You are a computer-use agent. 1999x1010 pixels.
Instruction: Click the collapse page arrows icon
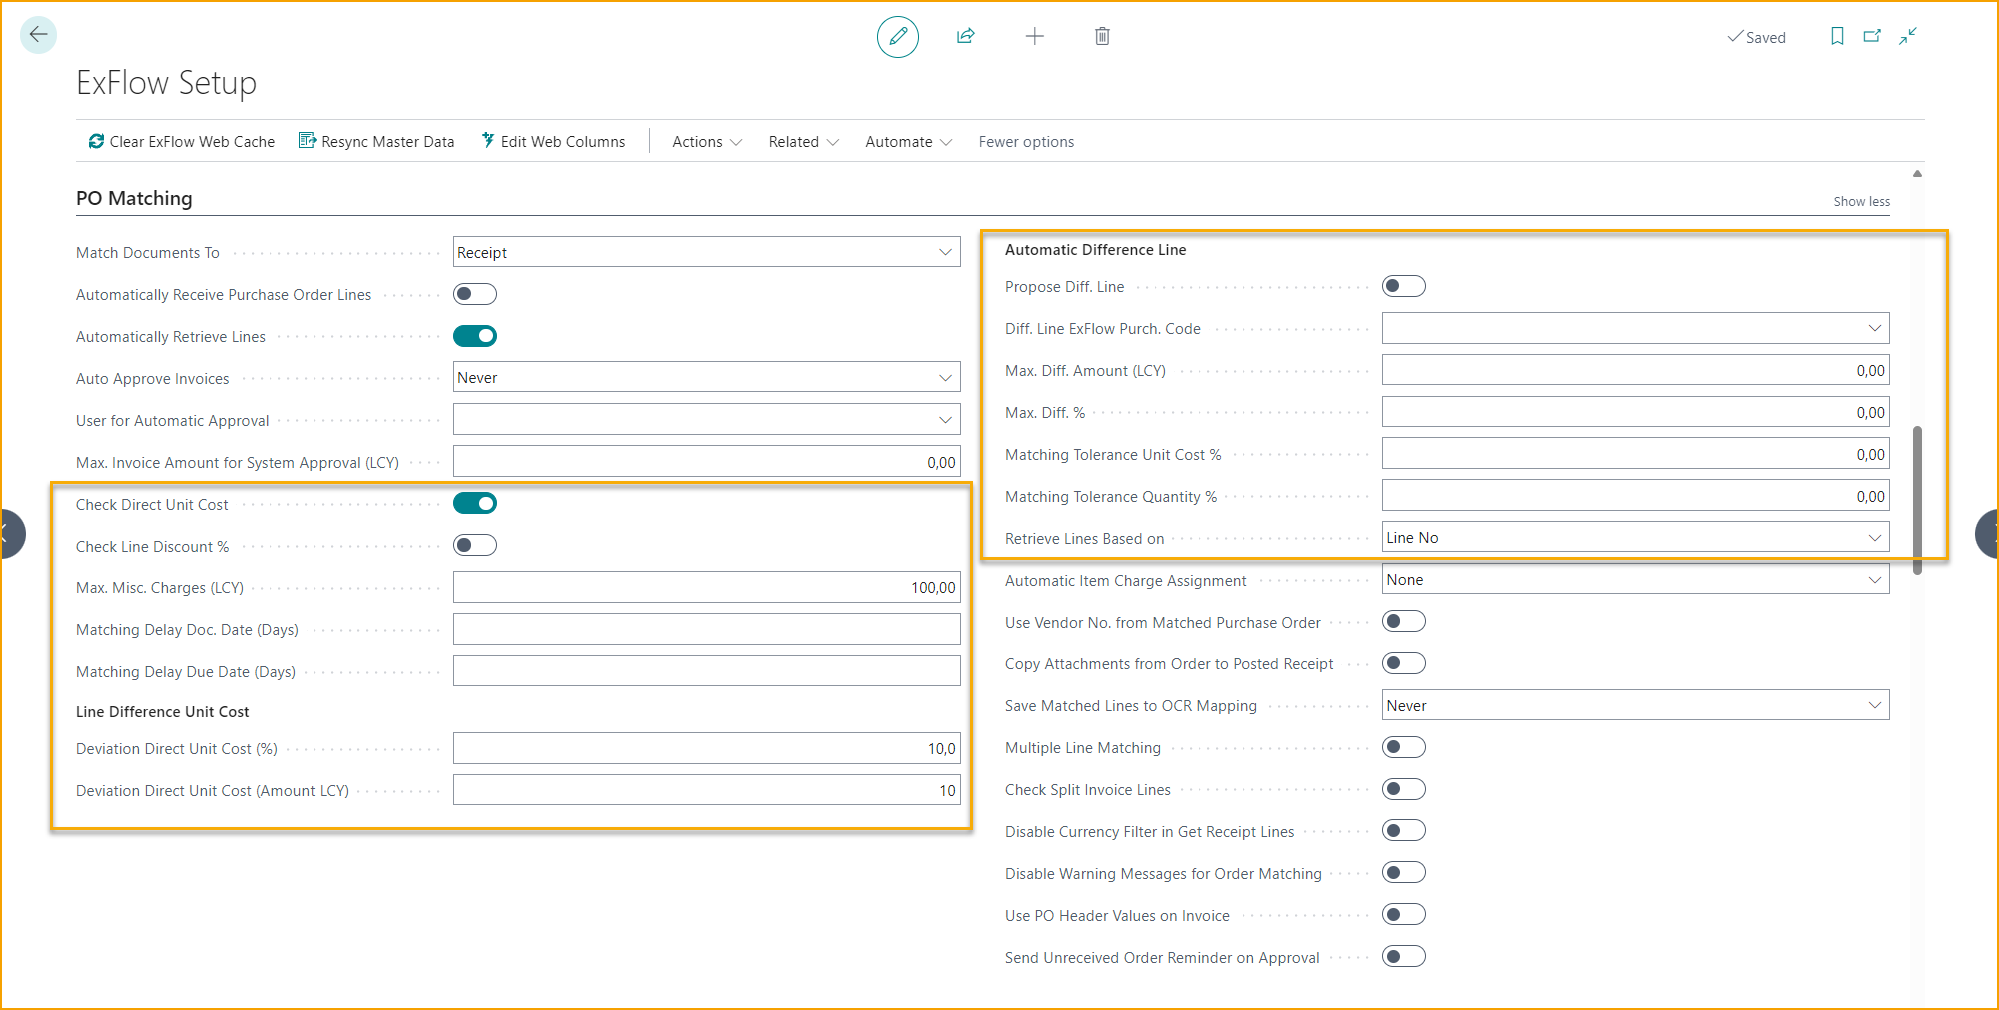(x=1908, y=36)
